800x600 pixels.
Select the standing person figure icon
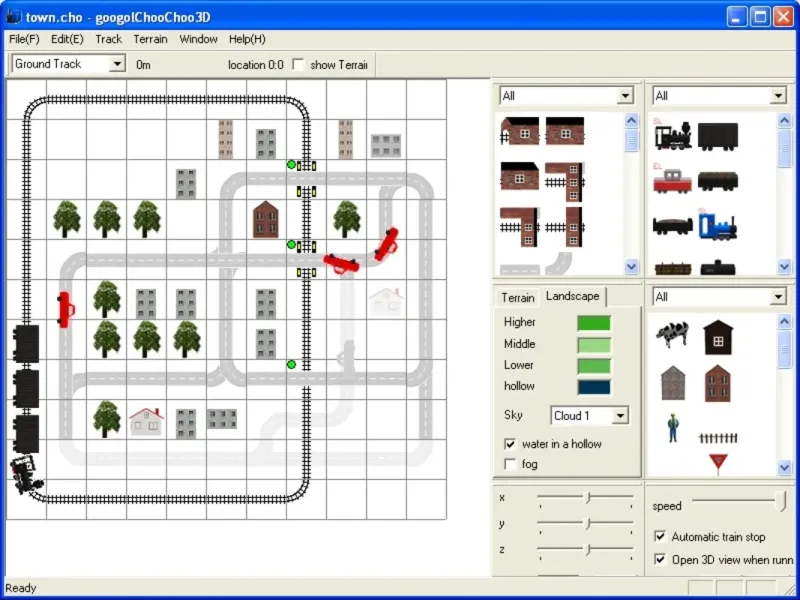[673, 428]
